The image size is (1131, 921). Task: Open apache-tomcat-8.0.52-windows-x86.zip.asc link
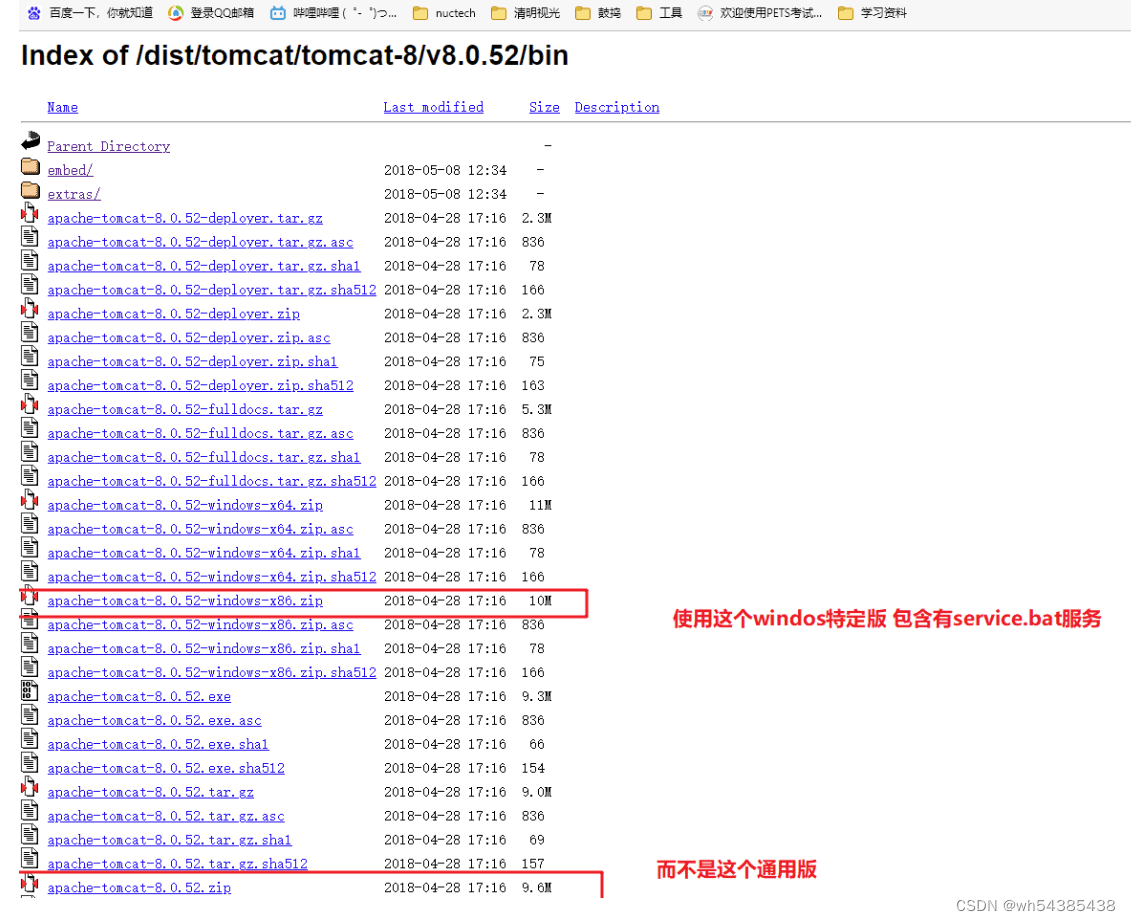point(201,625)
